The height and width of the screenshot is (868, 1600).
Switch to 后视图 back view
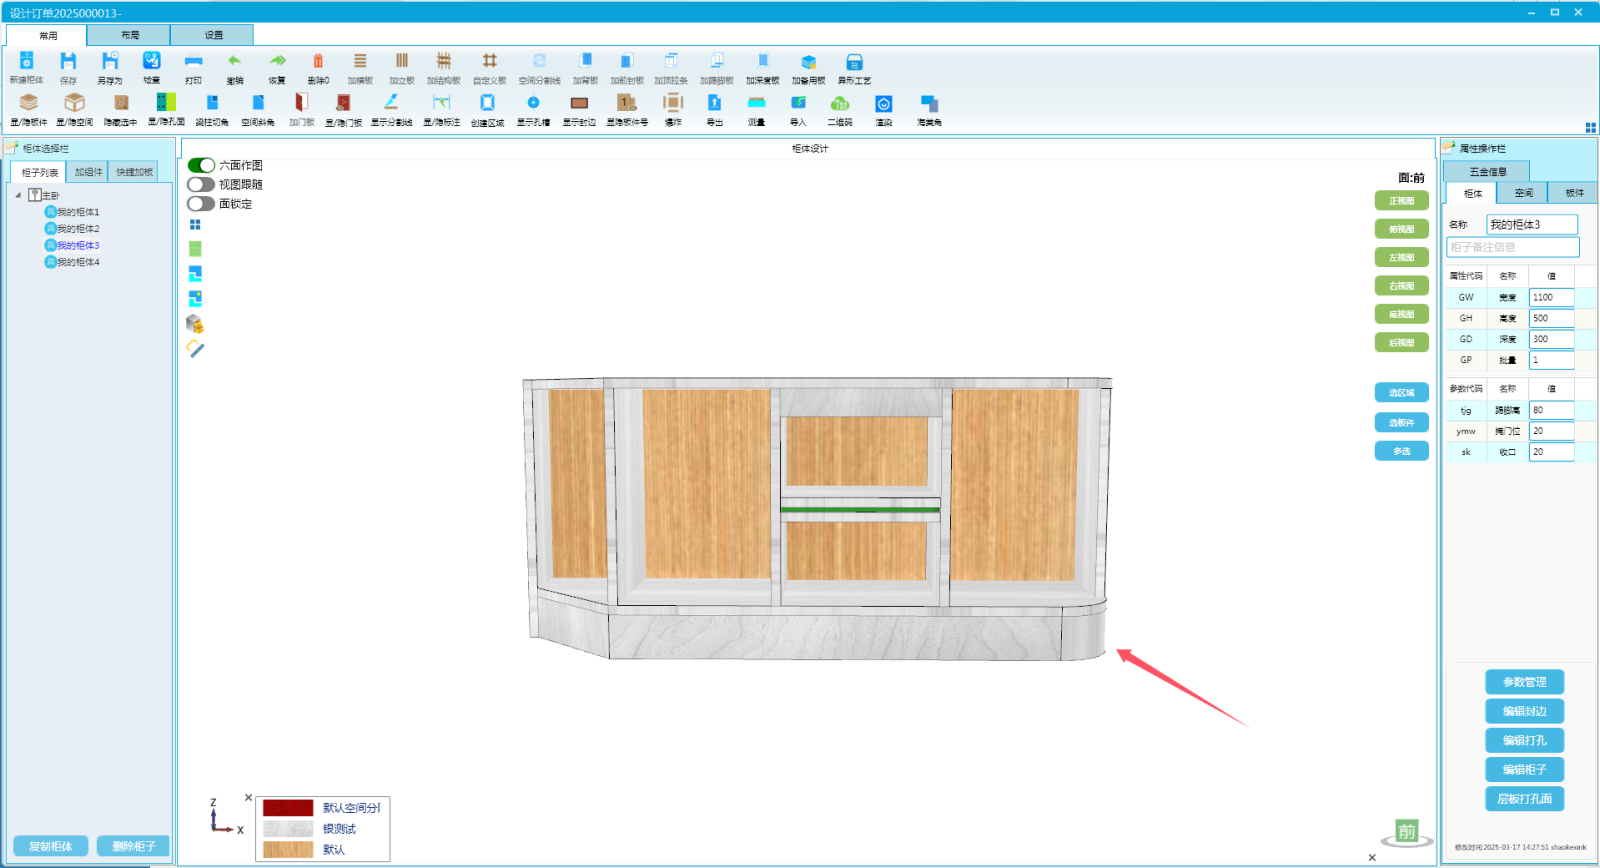coord(1401,342)
